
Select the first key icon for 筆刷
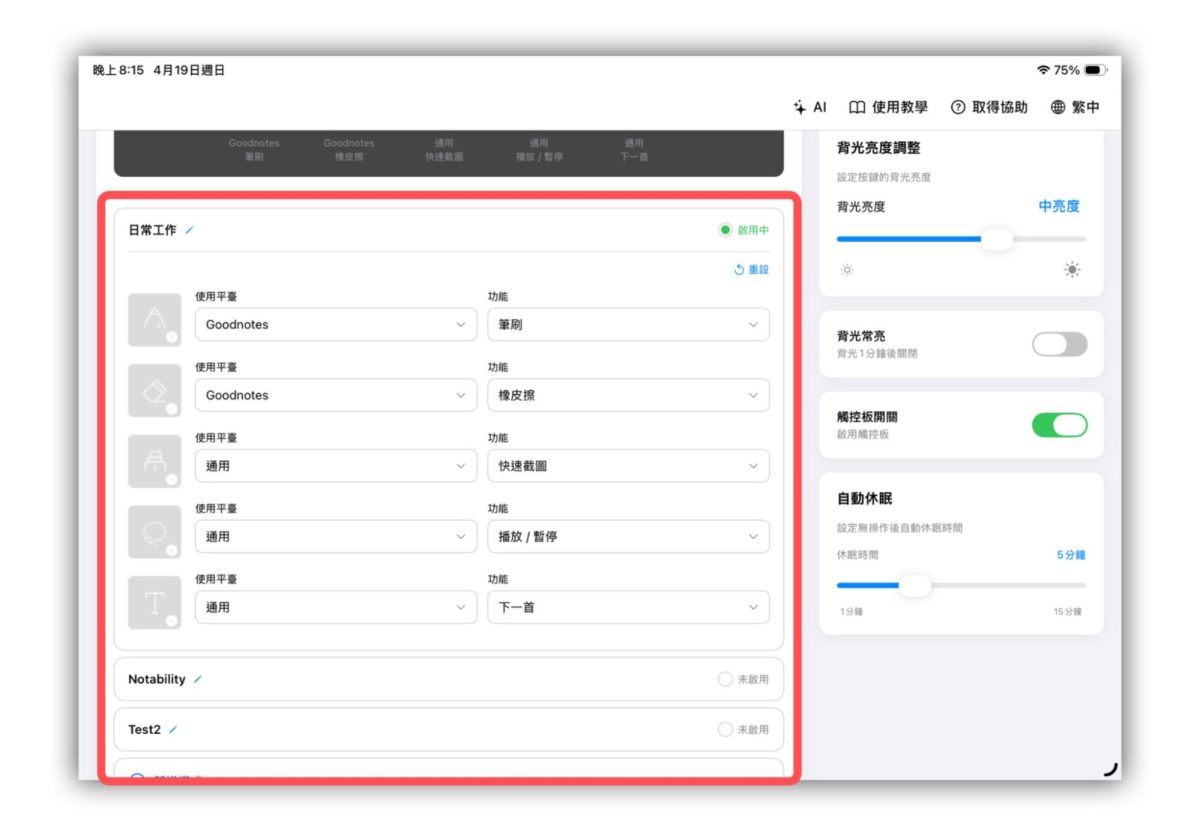tap(155, 320)
